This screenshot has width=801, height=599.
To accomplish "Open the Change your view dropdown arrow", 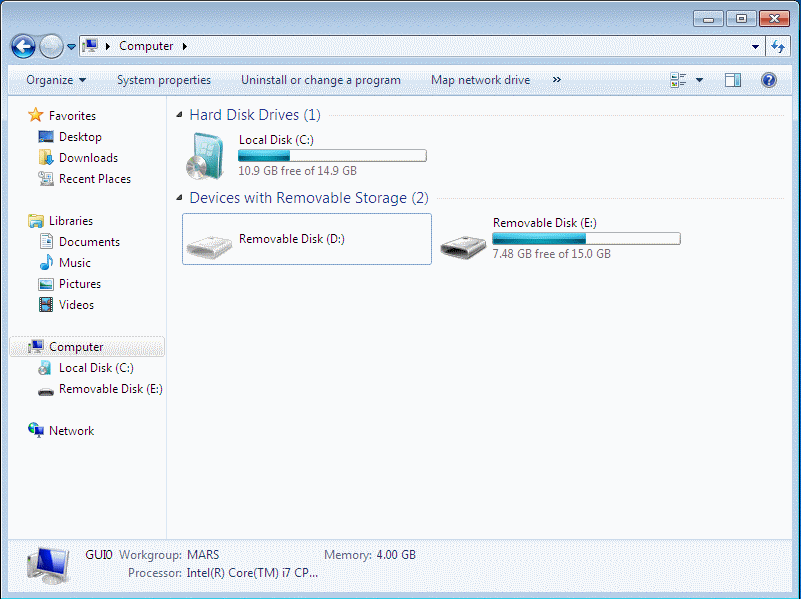I will pos(698,80).
